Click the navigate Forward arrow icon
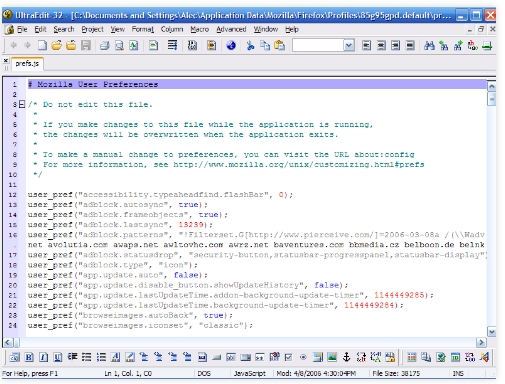 [27, 45]
